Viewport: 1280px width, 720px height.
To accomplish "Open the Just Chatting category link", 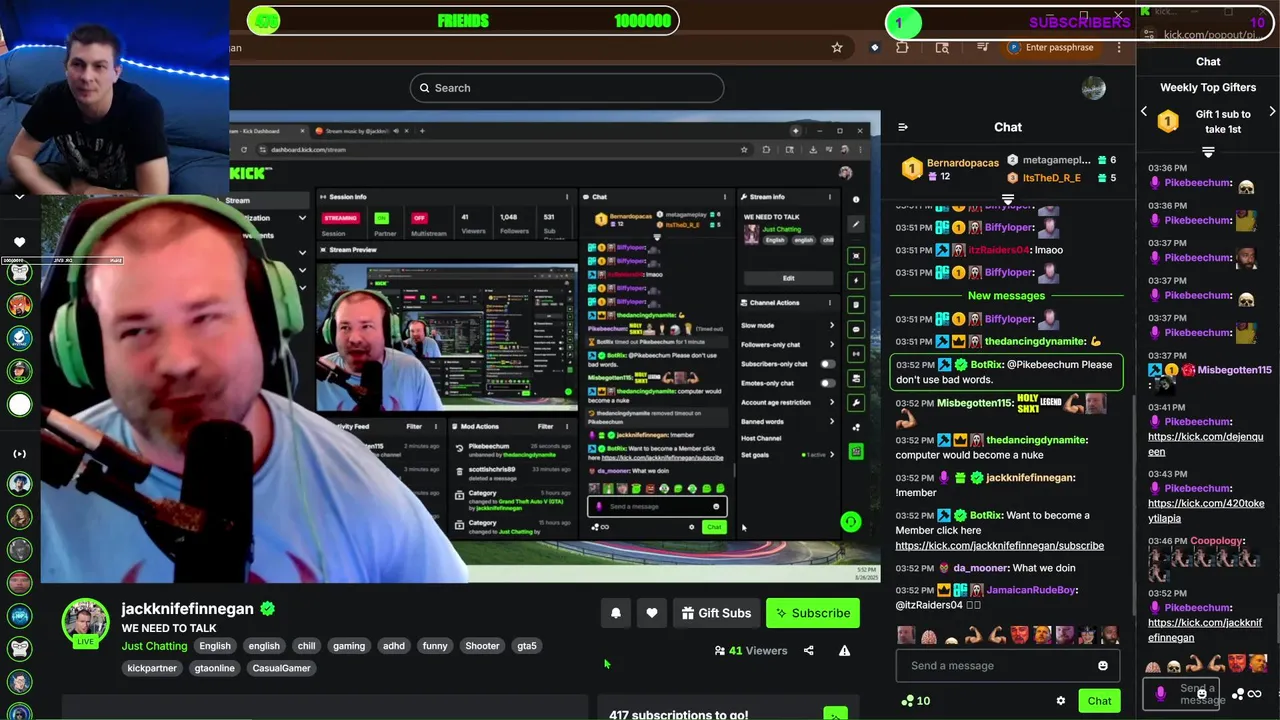I will (154, 646).
